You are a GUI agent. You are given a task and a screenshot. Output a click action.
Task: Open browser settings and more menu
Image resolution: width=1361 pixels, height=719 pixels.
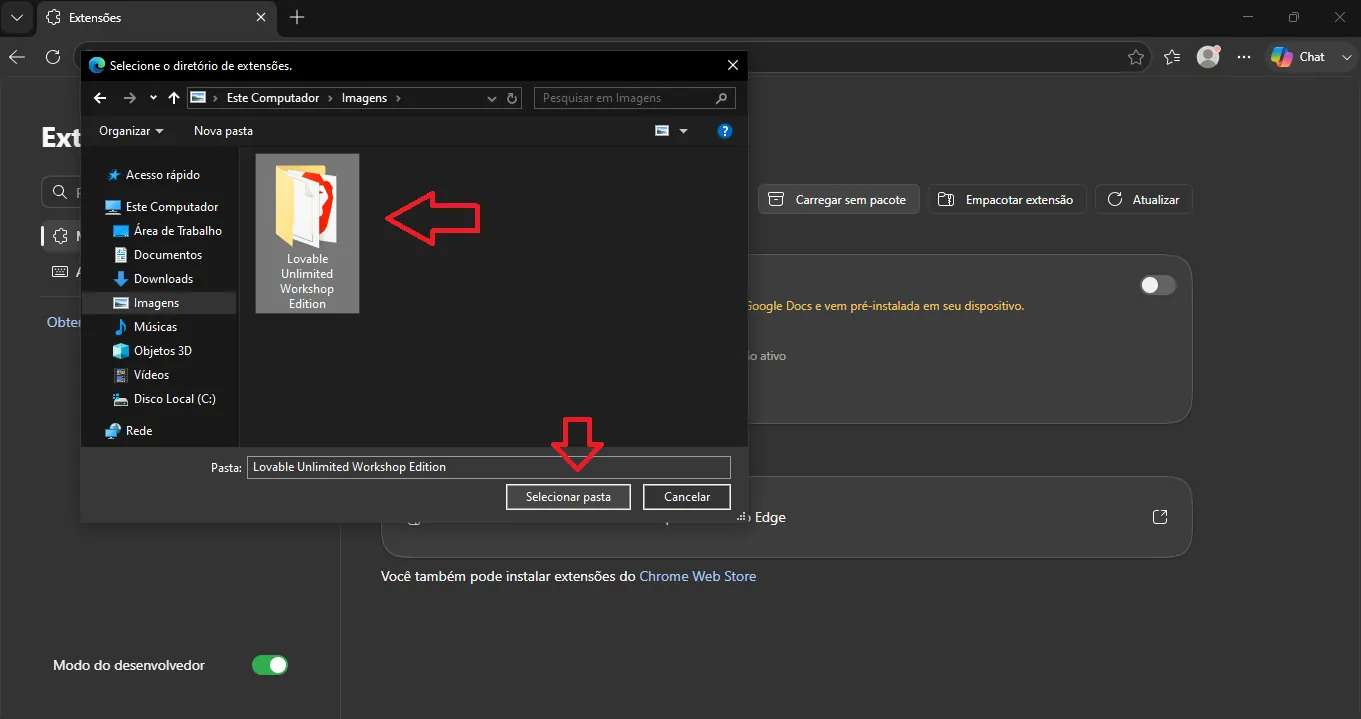coord(1244,57)
